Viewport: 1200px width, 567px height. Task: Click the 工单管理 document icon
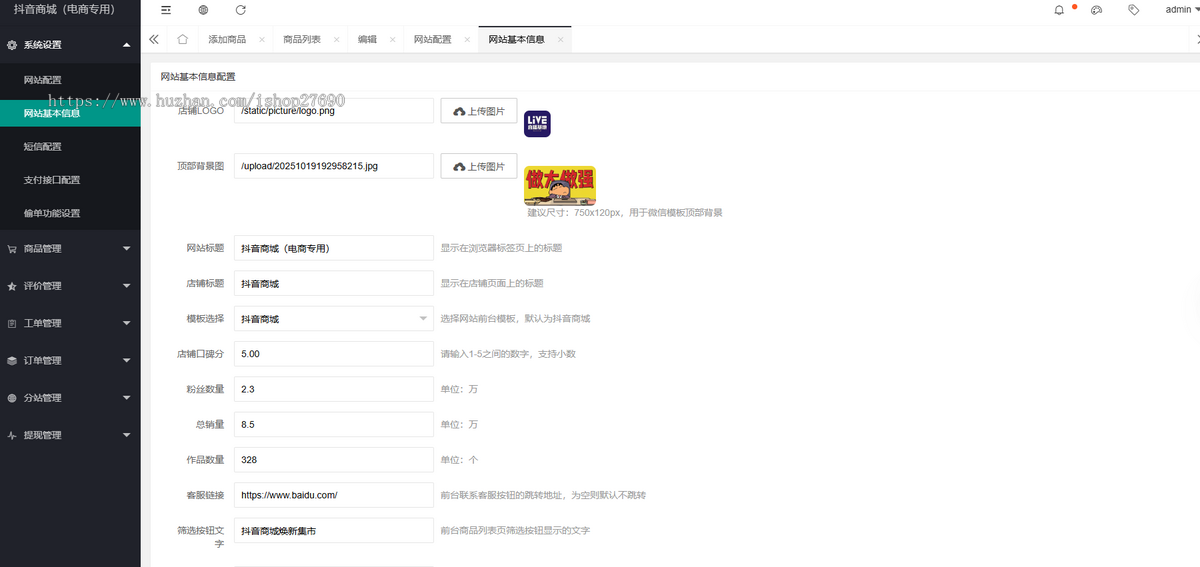(12, 323)
